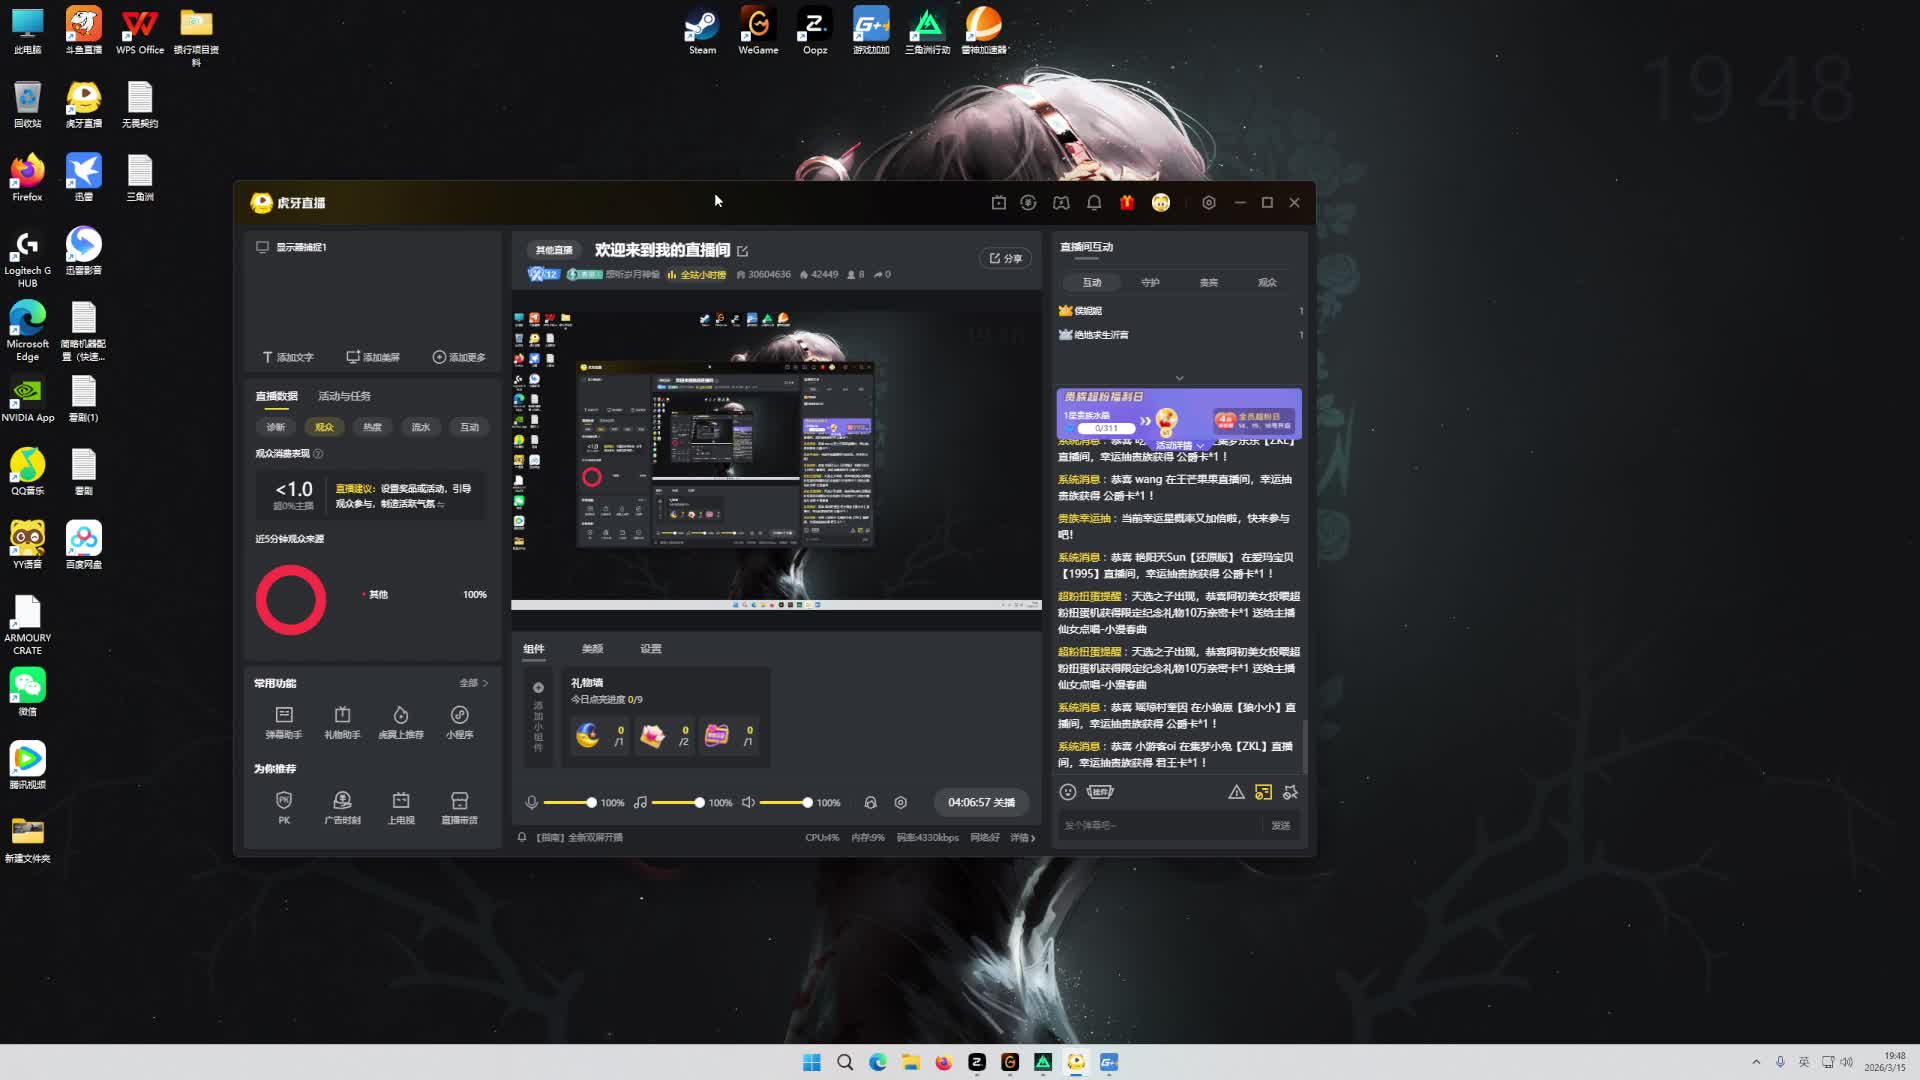Switch to the 守护 tab
Image resolution: width=1920 pixels, height=1080 pixels.
(x=1150, y=283)
